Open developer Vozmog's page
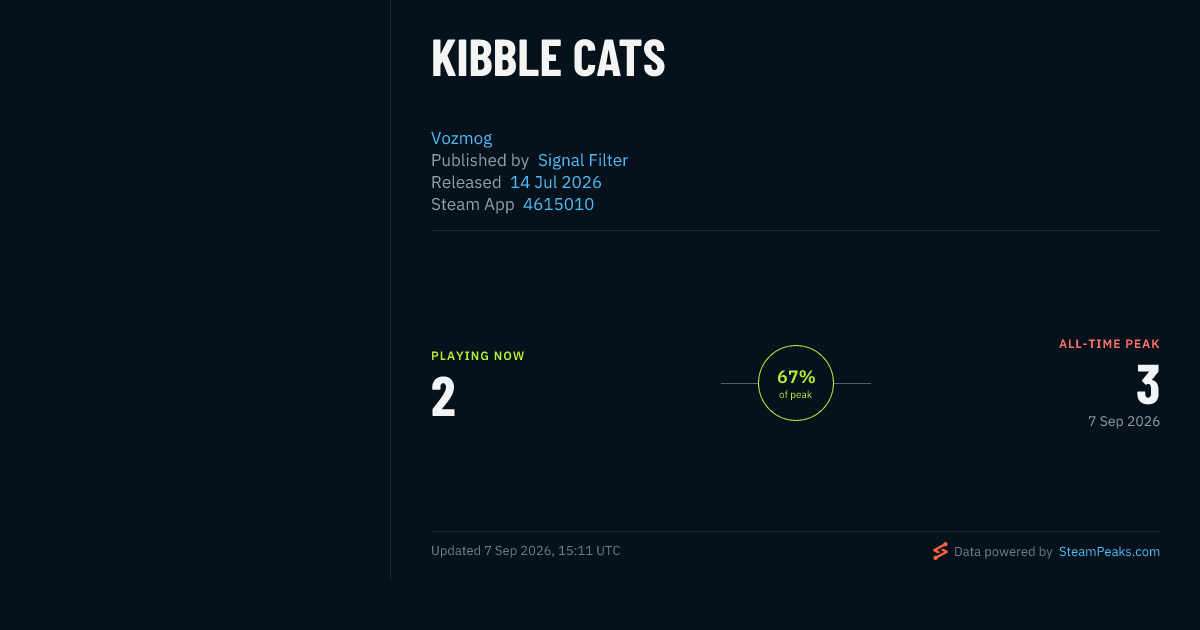Image resolution: width=1200 pixels, height=630 pixels. point(461,138)
